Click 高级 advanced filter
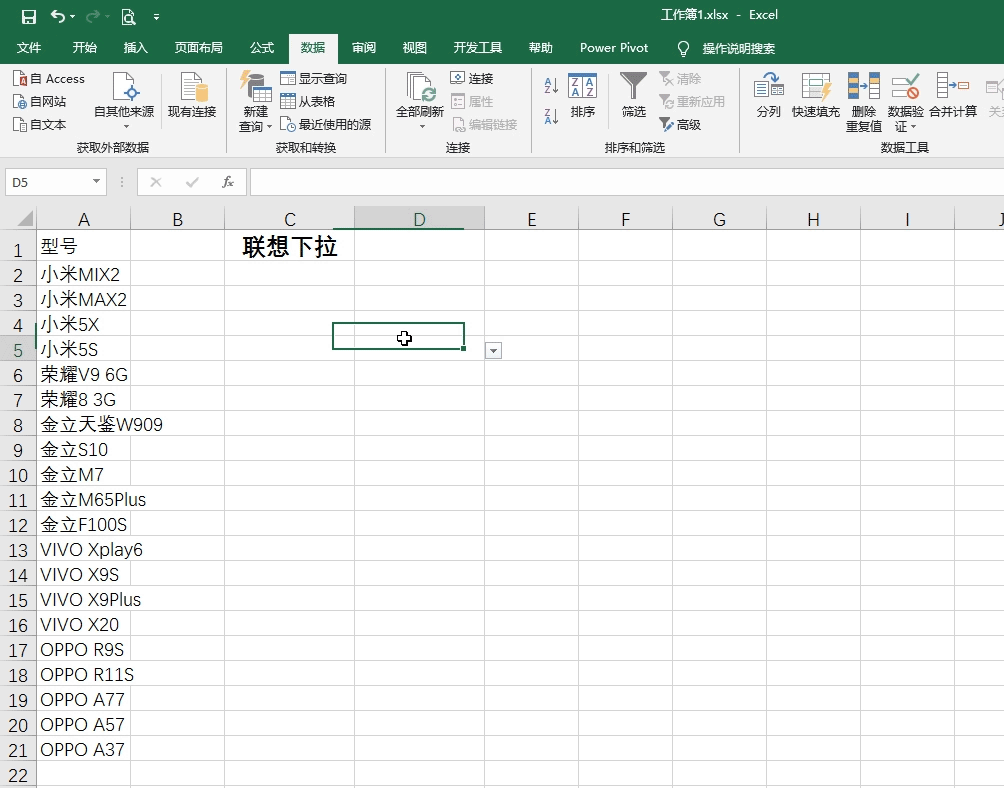Image resolution: width=1004 pixels, height=788 pixels. (x=680, y=124)
